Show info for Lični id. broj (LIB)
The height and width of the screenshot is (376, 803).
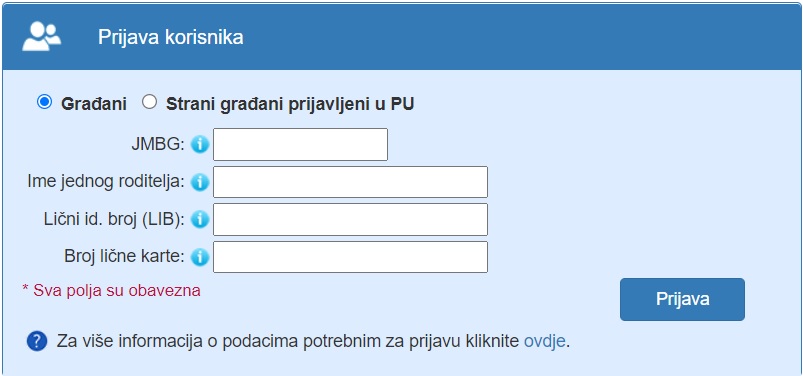(x=200, y=220)
